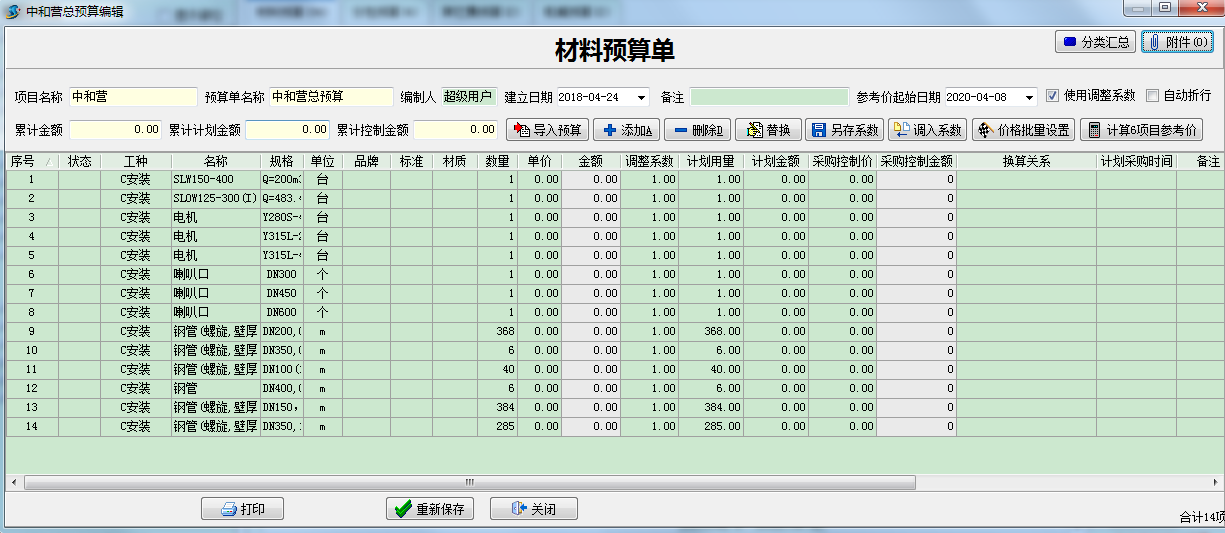This screenshot has width=1225, height=533.
Task: Click the 计划用量 column header
Action: pos(710,161)
